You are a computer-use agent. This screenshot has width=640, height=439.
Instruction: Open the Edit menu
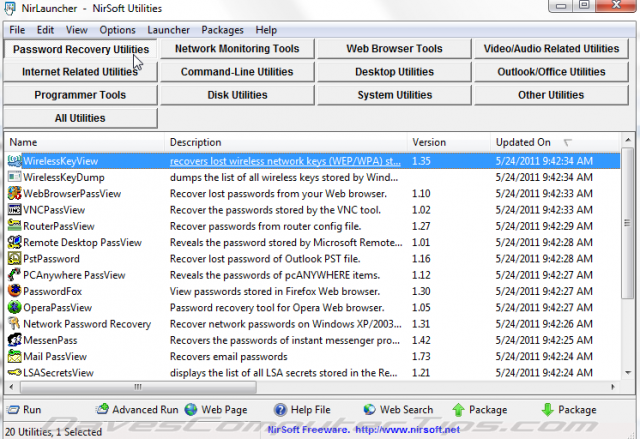tap(45, 30)
